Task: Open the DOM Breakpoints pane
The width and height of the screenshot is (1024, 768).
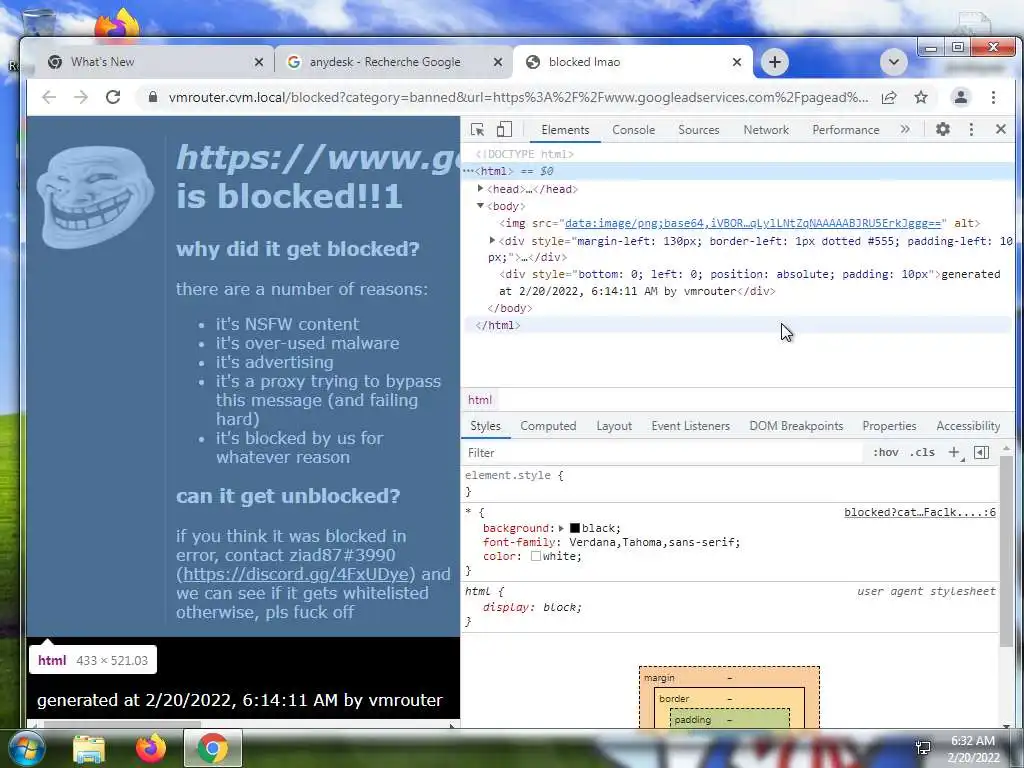Action: [796, 426]
